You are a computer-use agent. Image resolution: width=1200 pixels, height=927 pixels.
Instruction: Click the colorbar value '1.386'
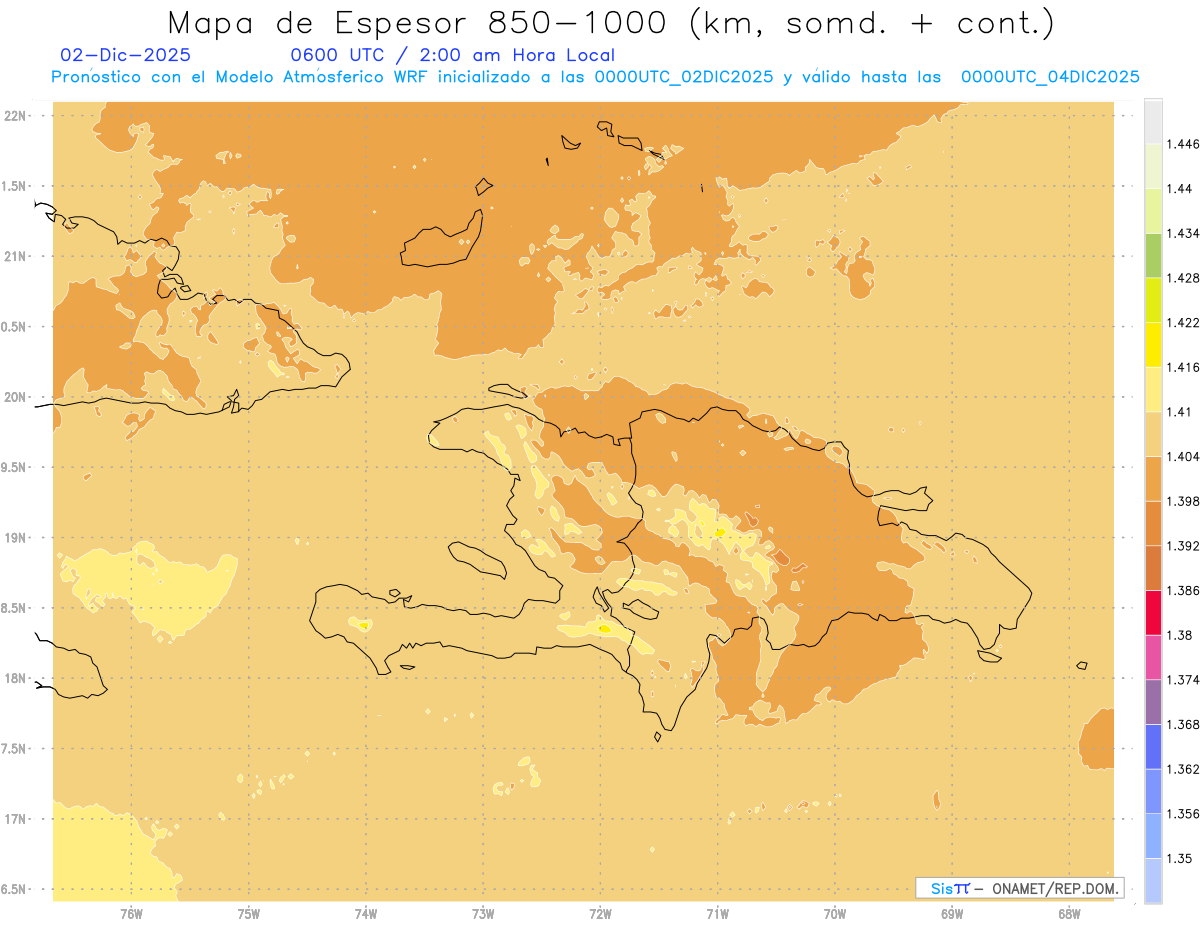[x=1185, y=590]
